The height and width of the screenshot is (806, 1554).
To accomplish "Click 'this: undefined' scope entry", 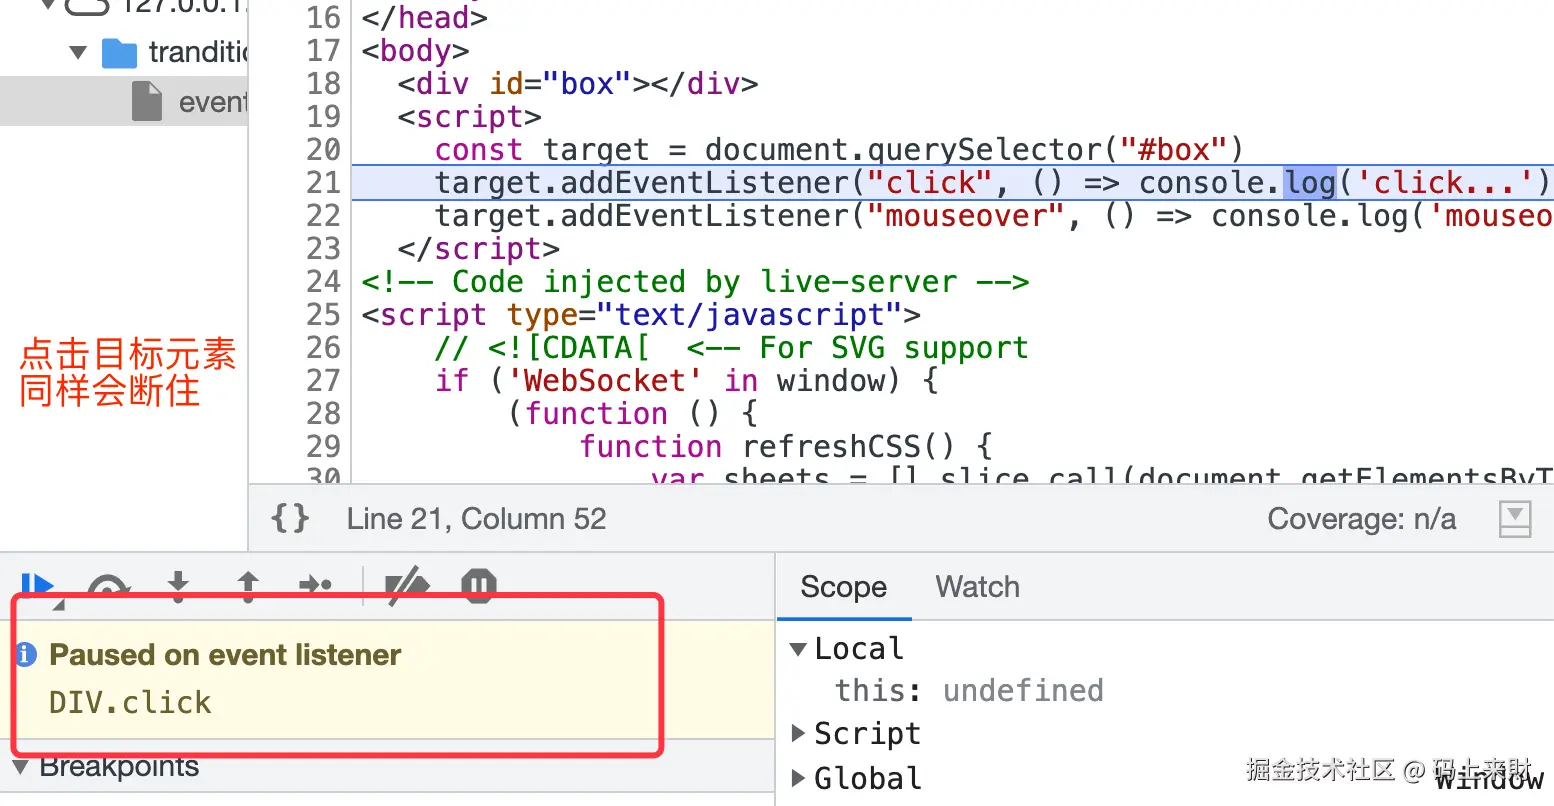I will coord(969,691).
